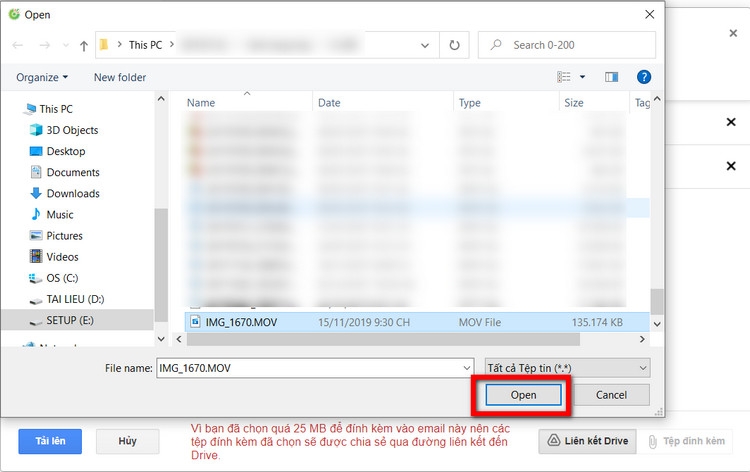Screen dimensions: 750x472
Task: Open Help with the question mark icon
Action: tap(644, 77)
